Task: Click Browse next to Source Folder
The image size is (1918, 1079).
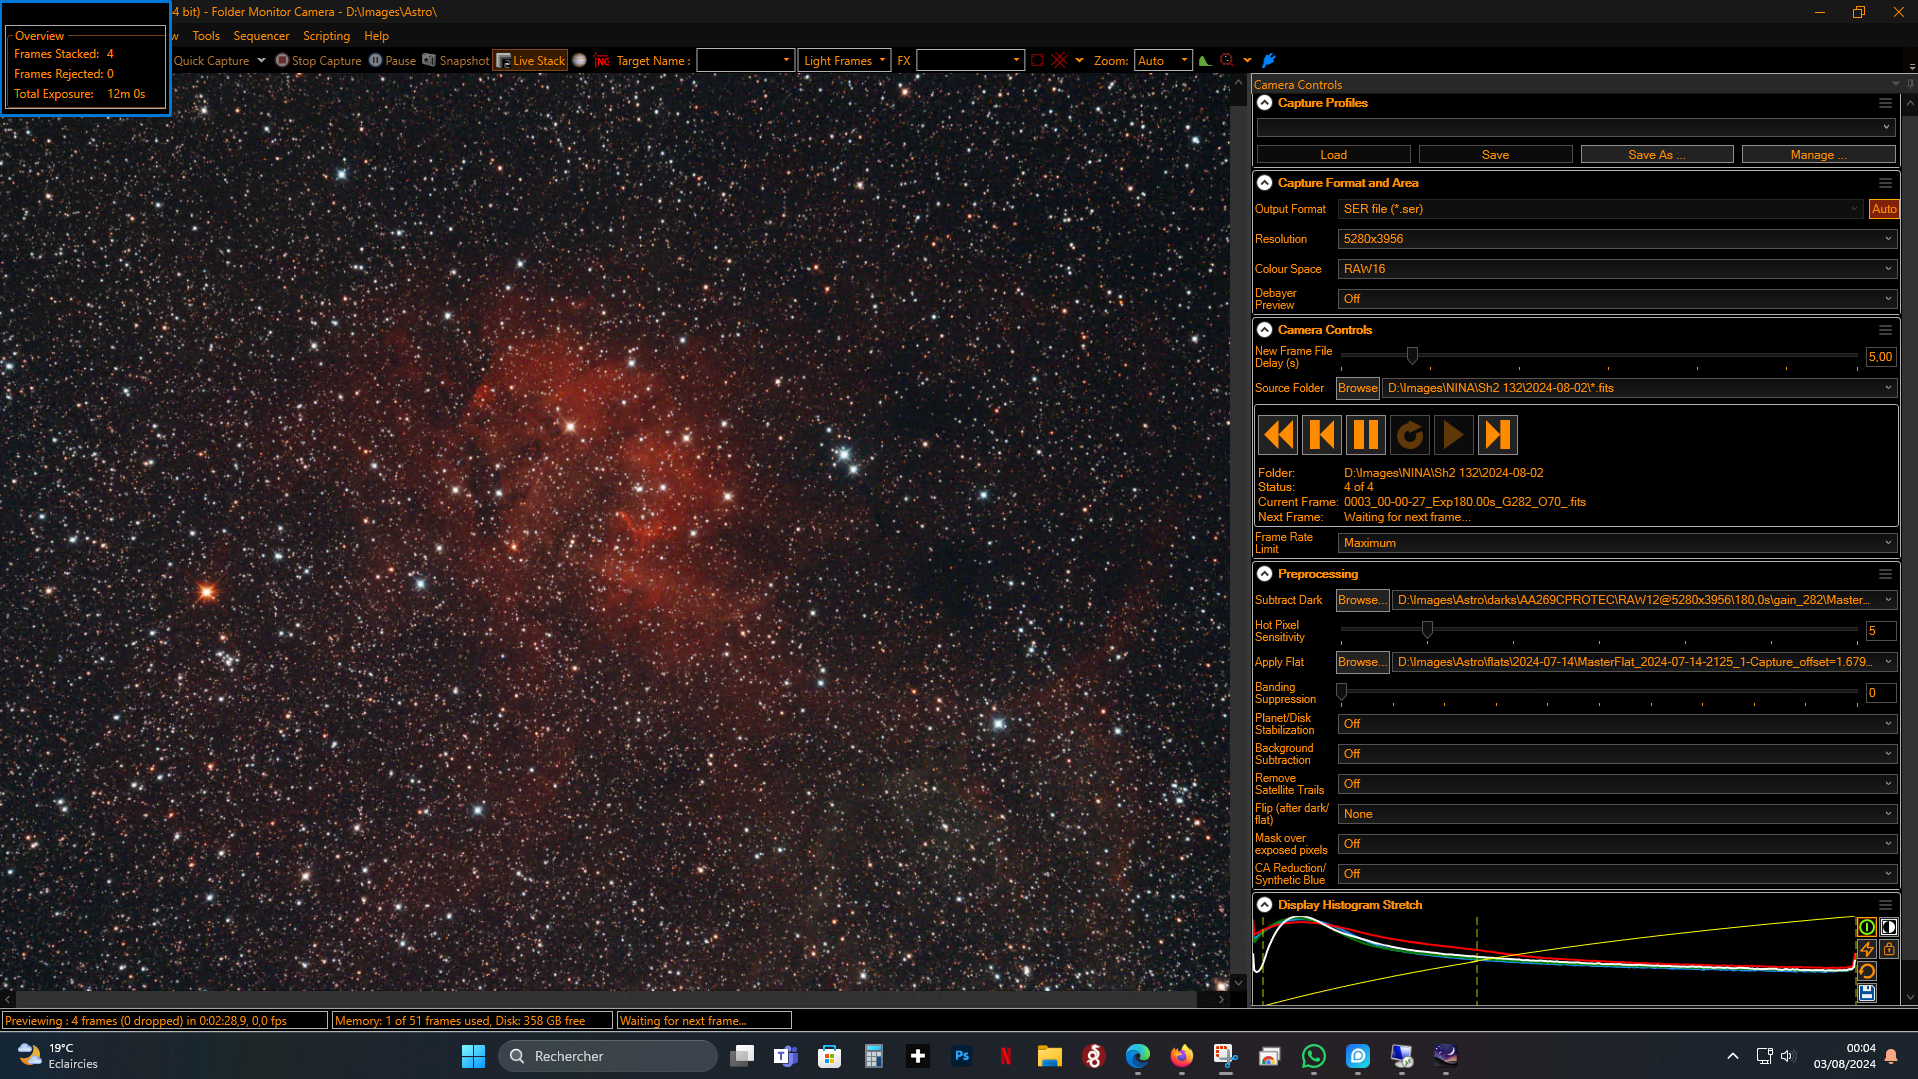Action: [x=1358, y=388]
